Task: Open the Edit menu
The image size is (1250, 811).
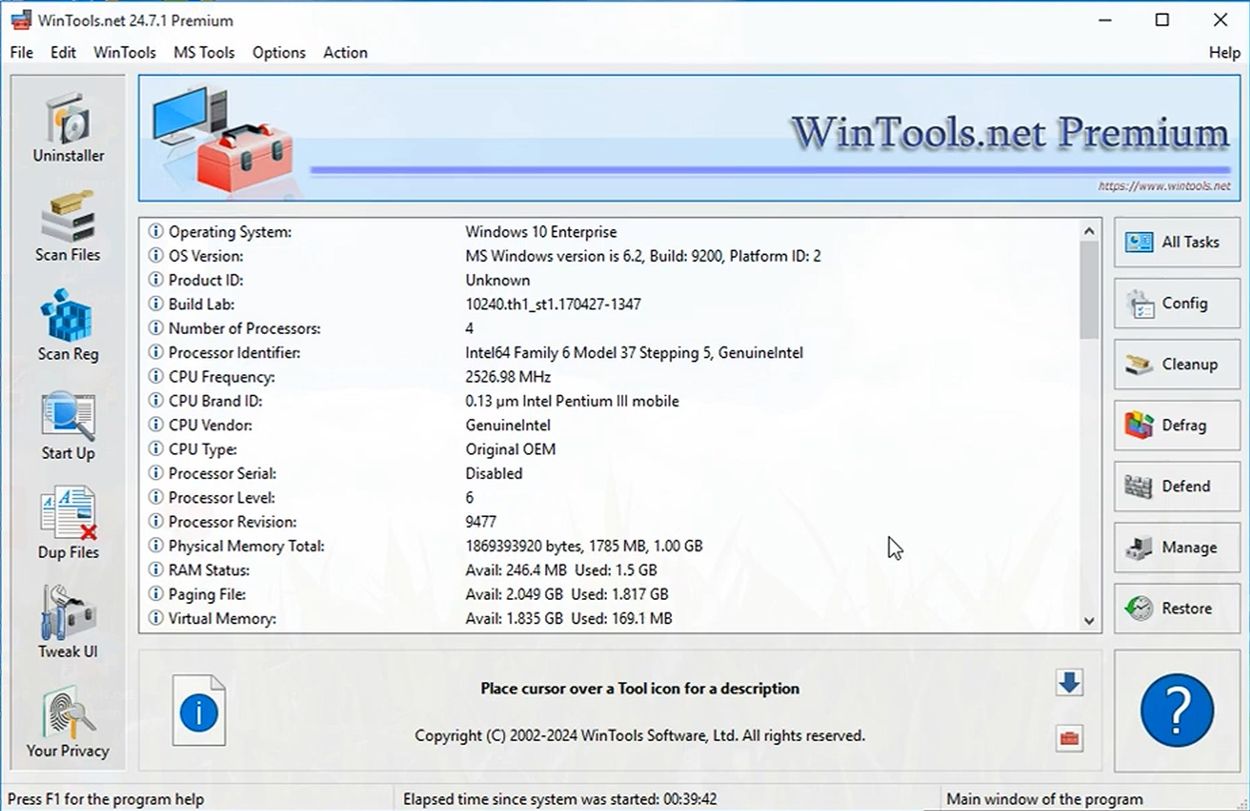Action: [x=63, y=52]
